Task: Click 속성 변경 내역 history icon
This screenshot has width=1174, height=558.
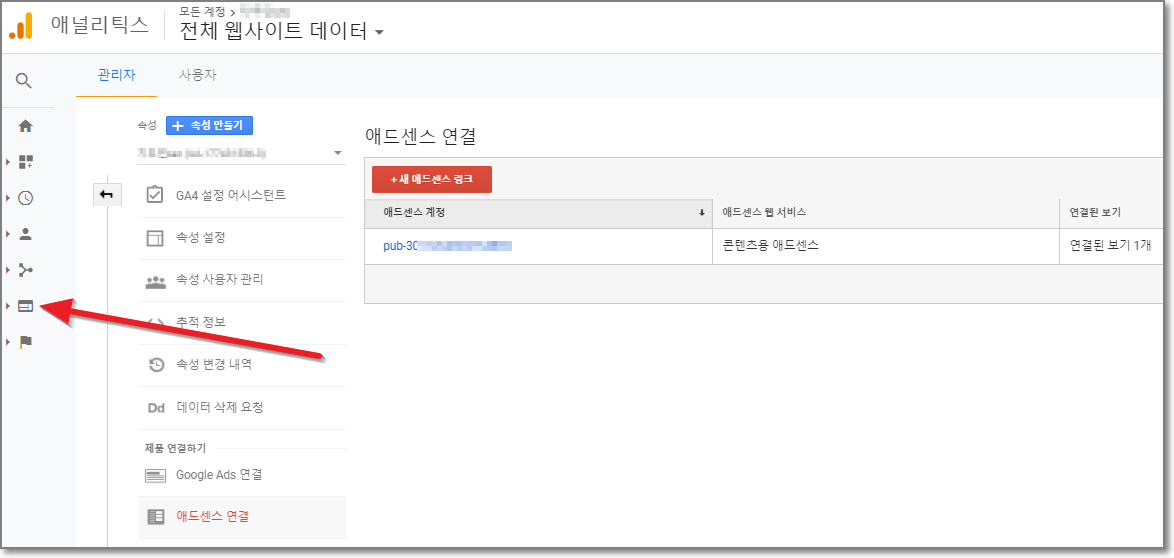Action: [x=156, y=365]
